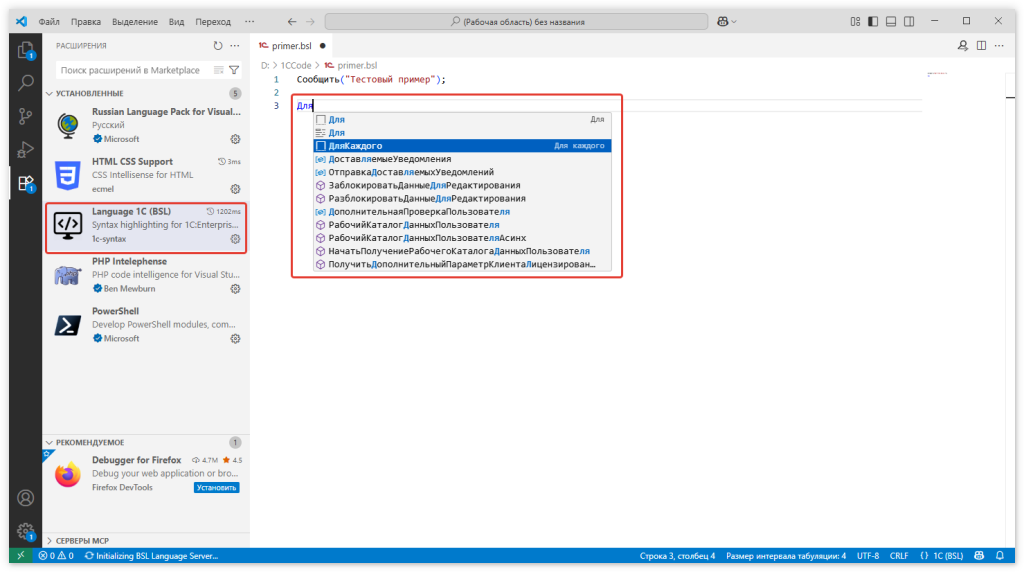This screenshot has width=1024, height=572.
Task: Toggle the bottom panel
Action: (x=891, y=22)
